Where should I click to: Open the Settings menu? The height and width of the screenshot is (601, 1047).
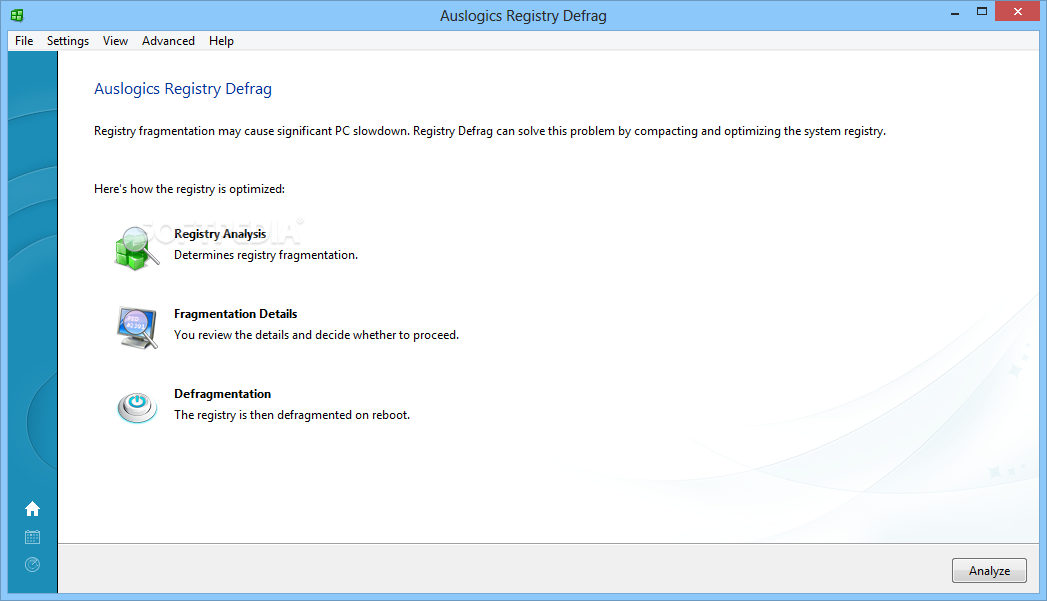tap(67, 41)
